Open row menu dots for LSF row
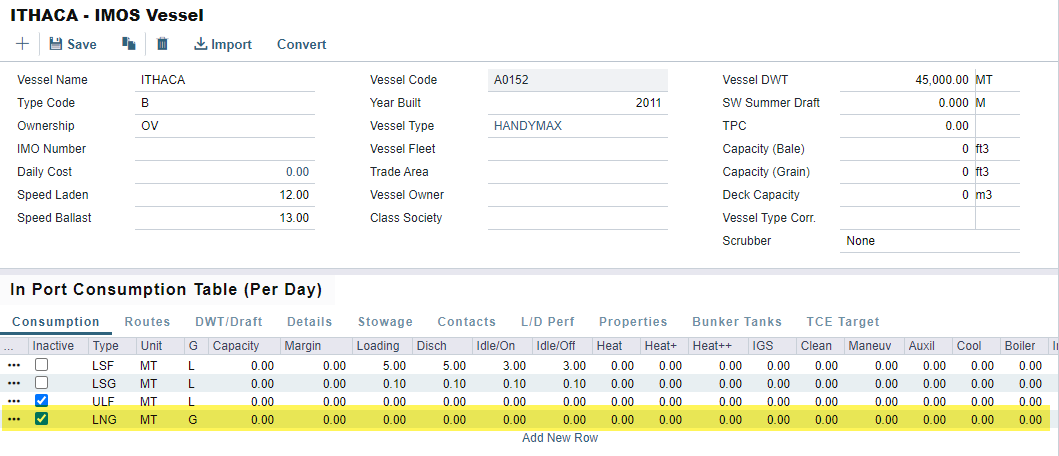 (14, 366)
